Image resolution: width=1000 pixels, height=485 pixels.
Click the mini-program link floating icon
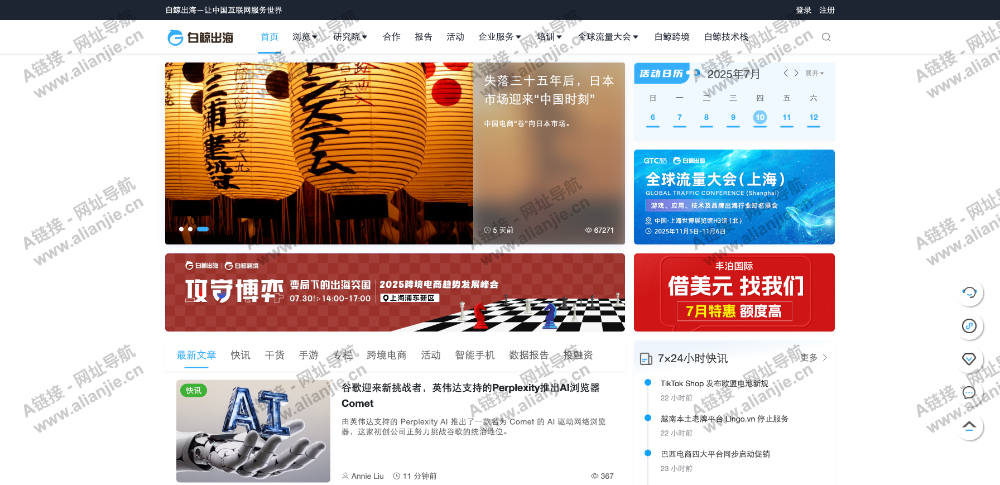[x=969, y=325]
